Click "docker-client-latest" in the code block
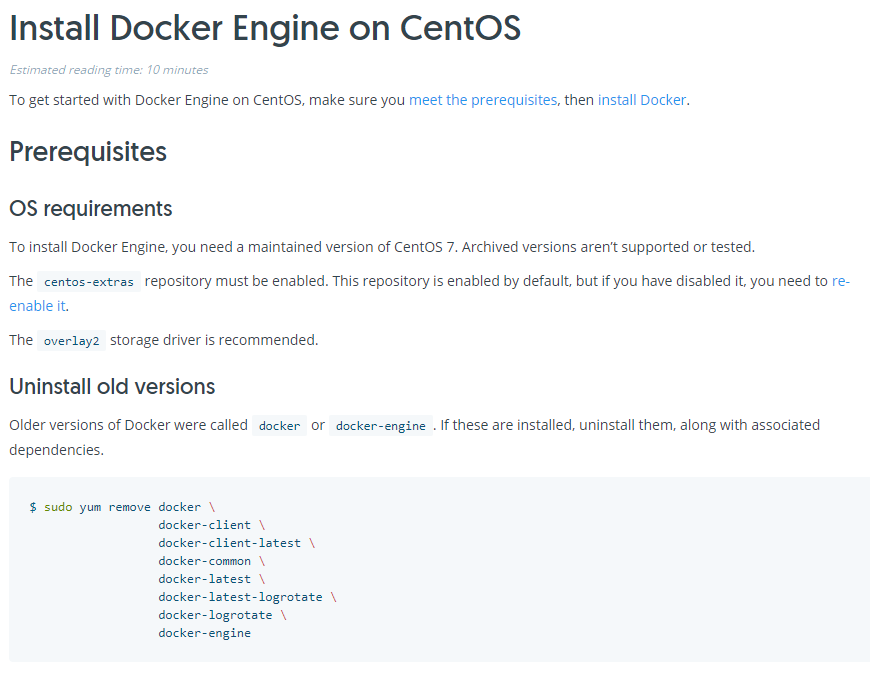This screenshot has height=674, width=870. point(229,543)
